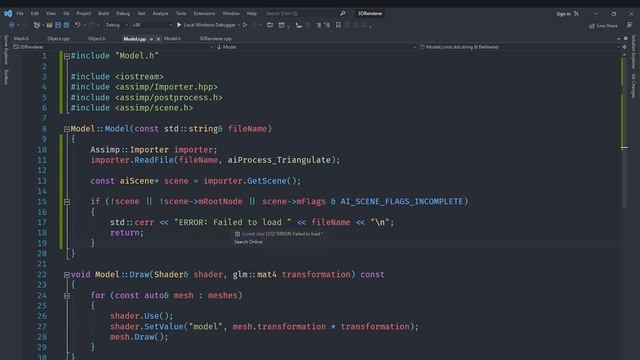
Task: Click Sign in link
Action: pyautogui.click(x=563, y=14)
